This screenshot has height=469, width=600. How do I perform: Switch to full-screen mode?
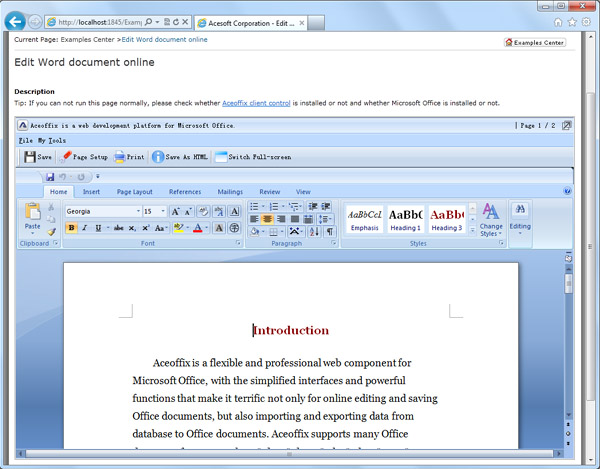(x=253, y=157)
